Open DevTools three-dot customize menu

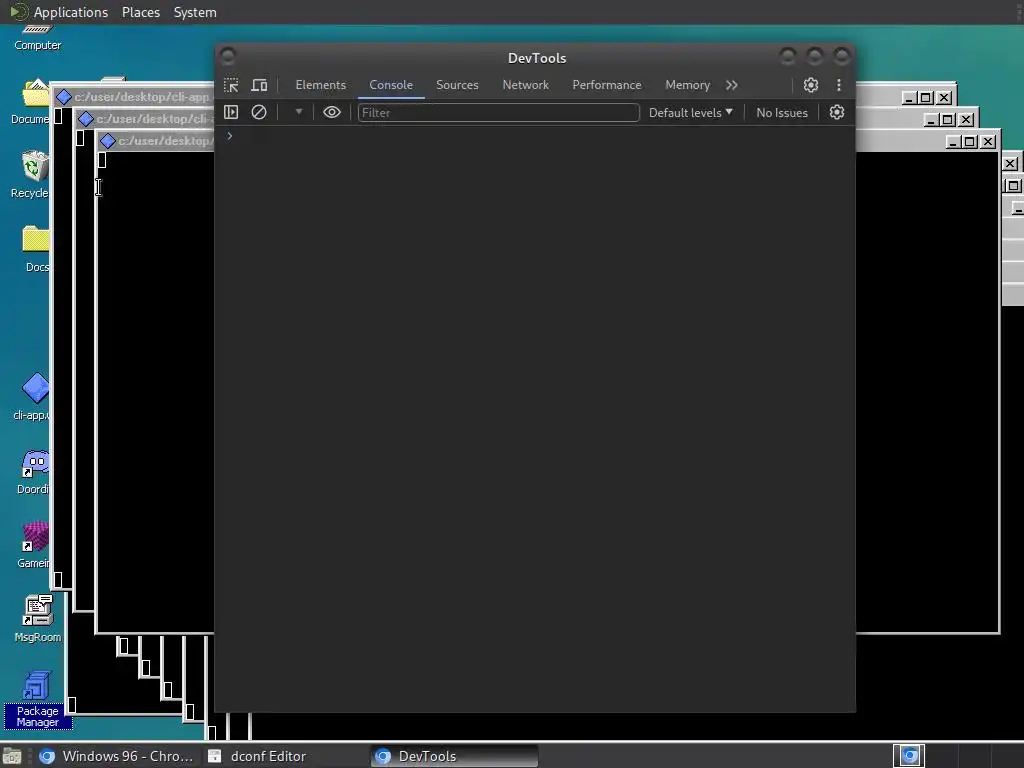[x=839, y=85]
